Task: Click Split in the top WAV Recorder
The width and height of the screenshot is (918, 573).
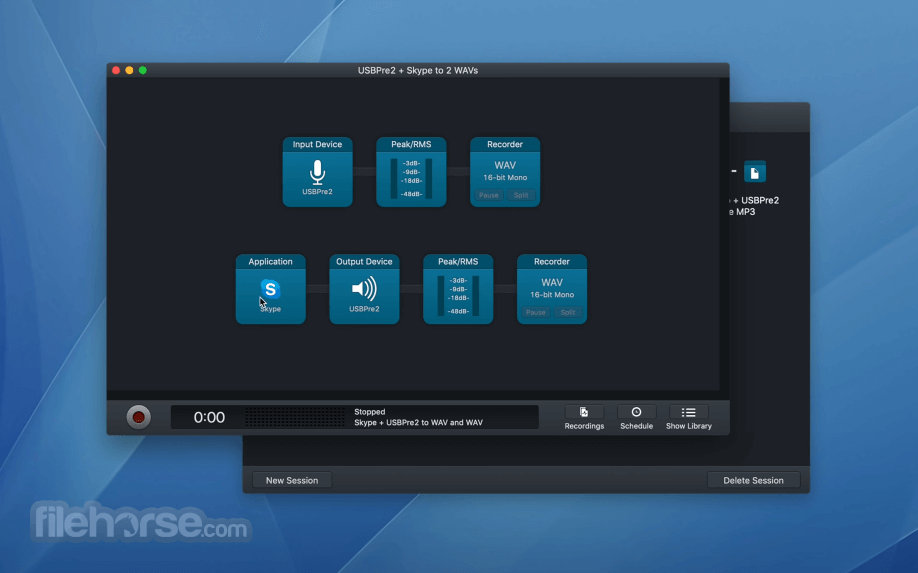Action: [x=520, y=195]
